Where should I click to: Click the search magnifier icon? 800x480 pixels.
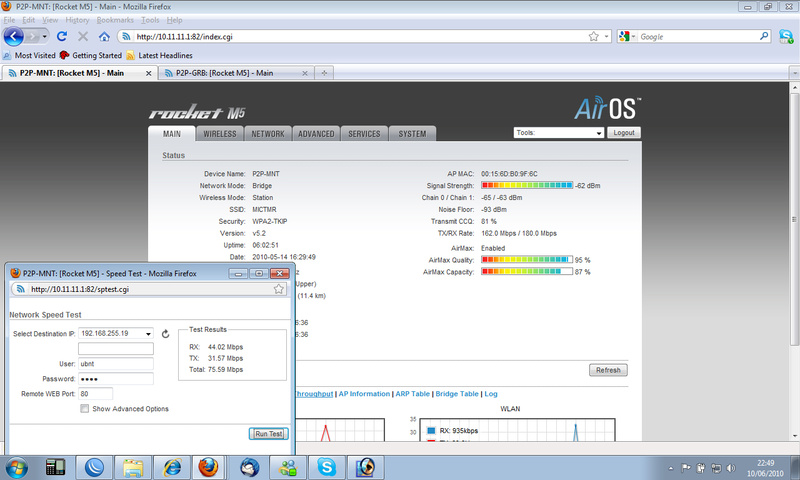[764, 36]
